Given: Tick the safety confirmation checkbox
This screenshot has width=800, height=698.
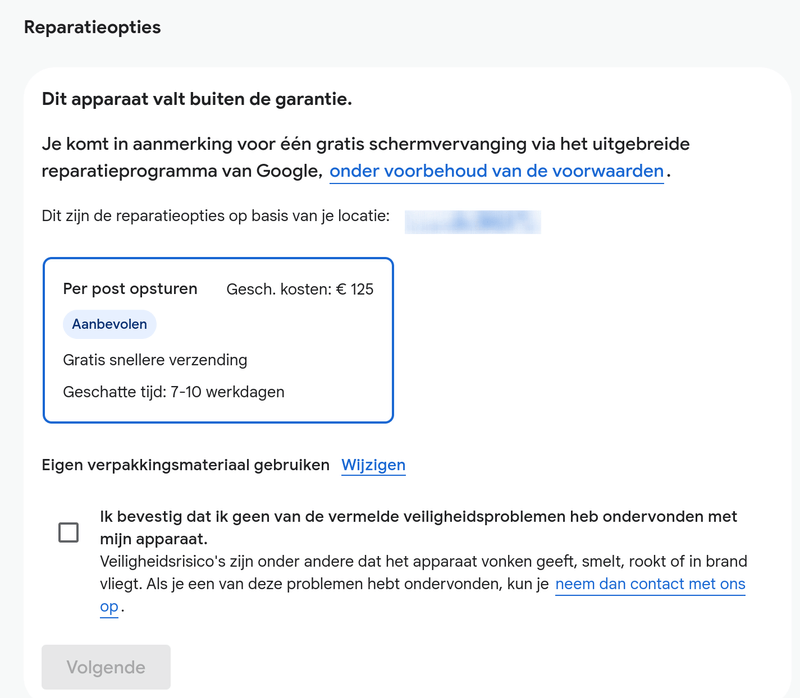Looking at the screenshot, I should pyautogui.click(x=68, y=532).
